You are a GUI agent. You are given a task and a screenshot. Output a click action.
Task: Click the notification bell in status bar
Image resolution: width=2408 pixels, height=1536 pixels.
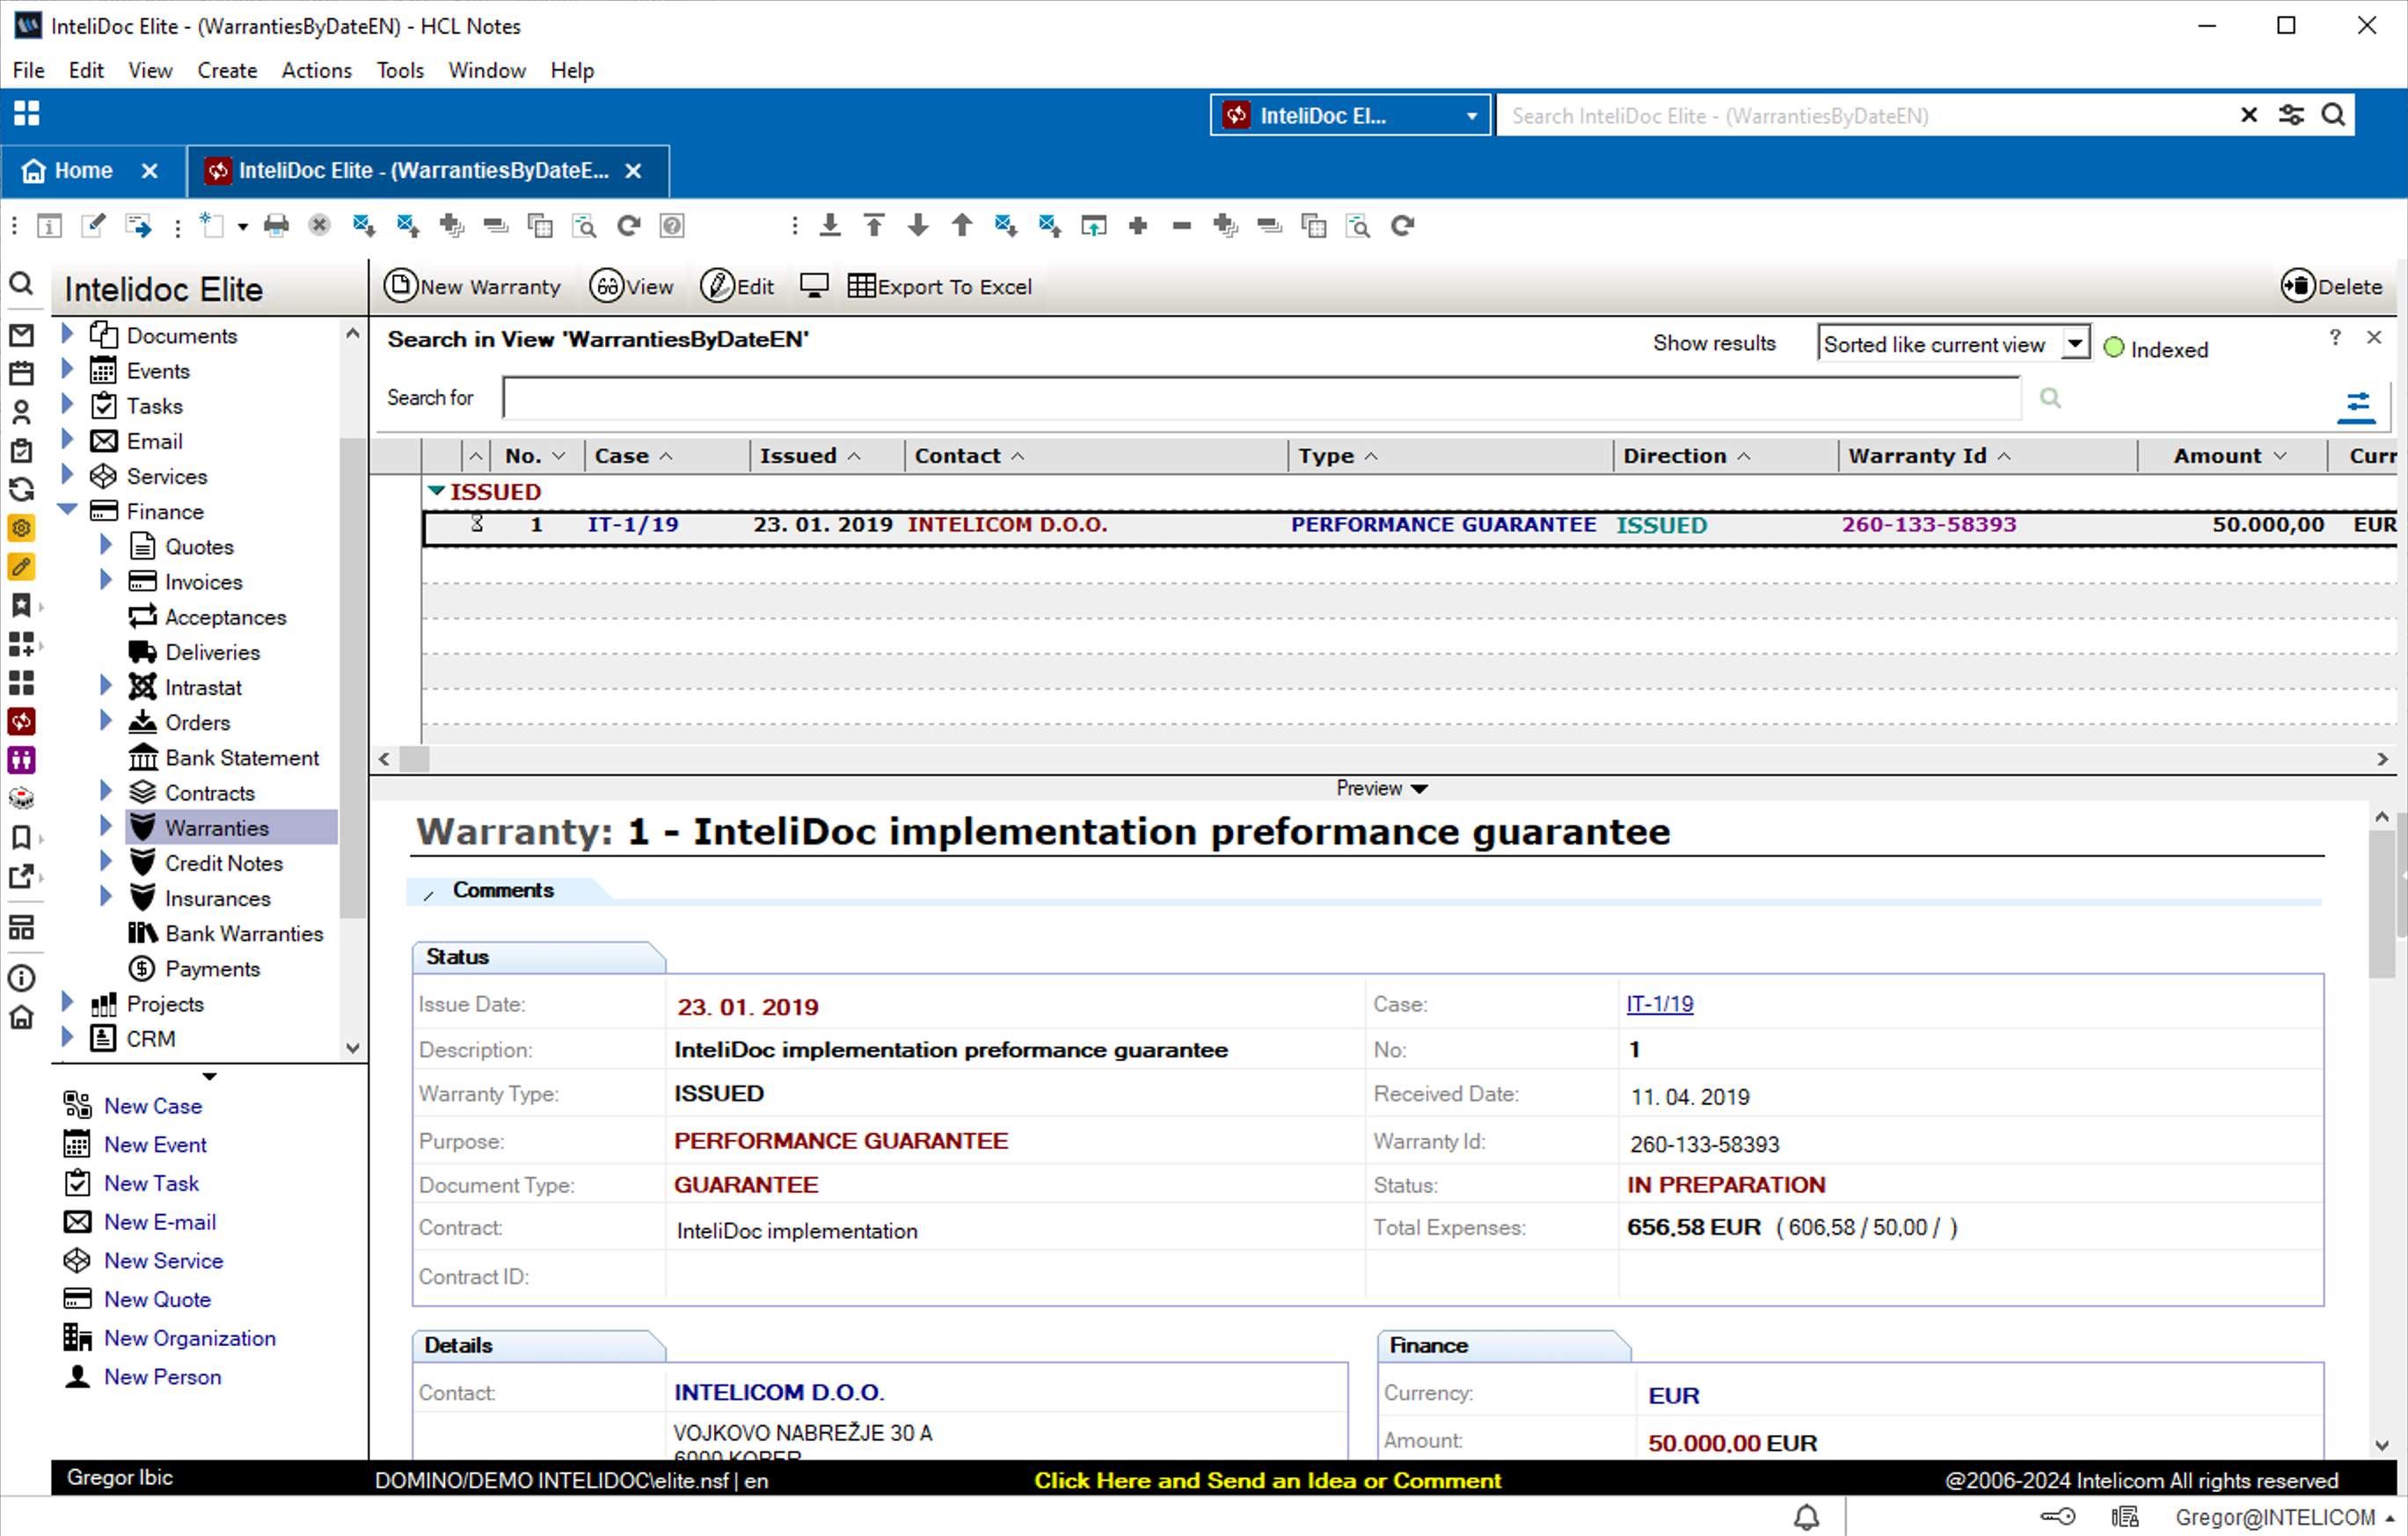coord(1806,1517)
